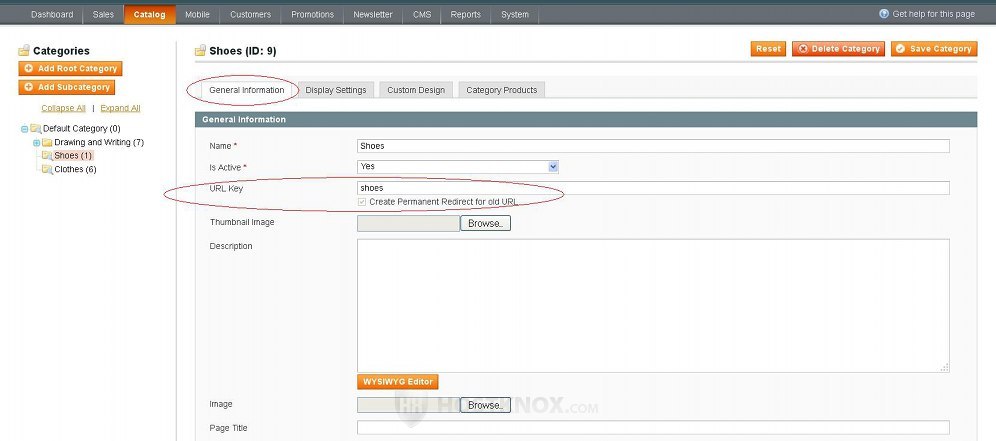Click the Expand All link
Viewport: 996px width, 441px height.
pos(120,108)
